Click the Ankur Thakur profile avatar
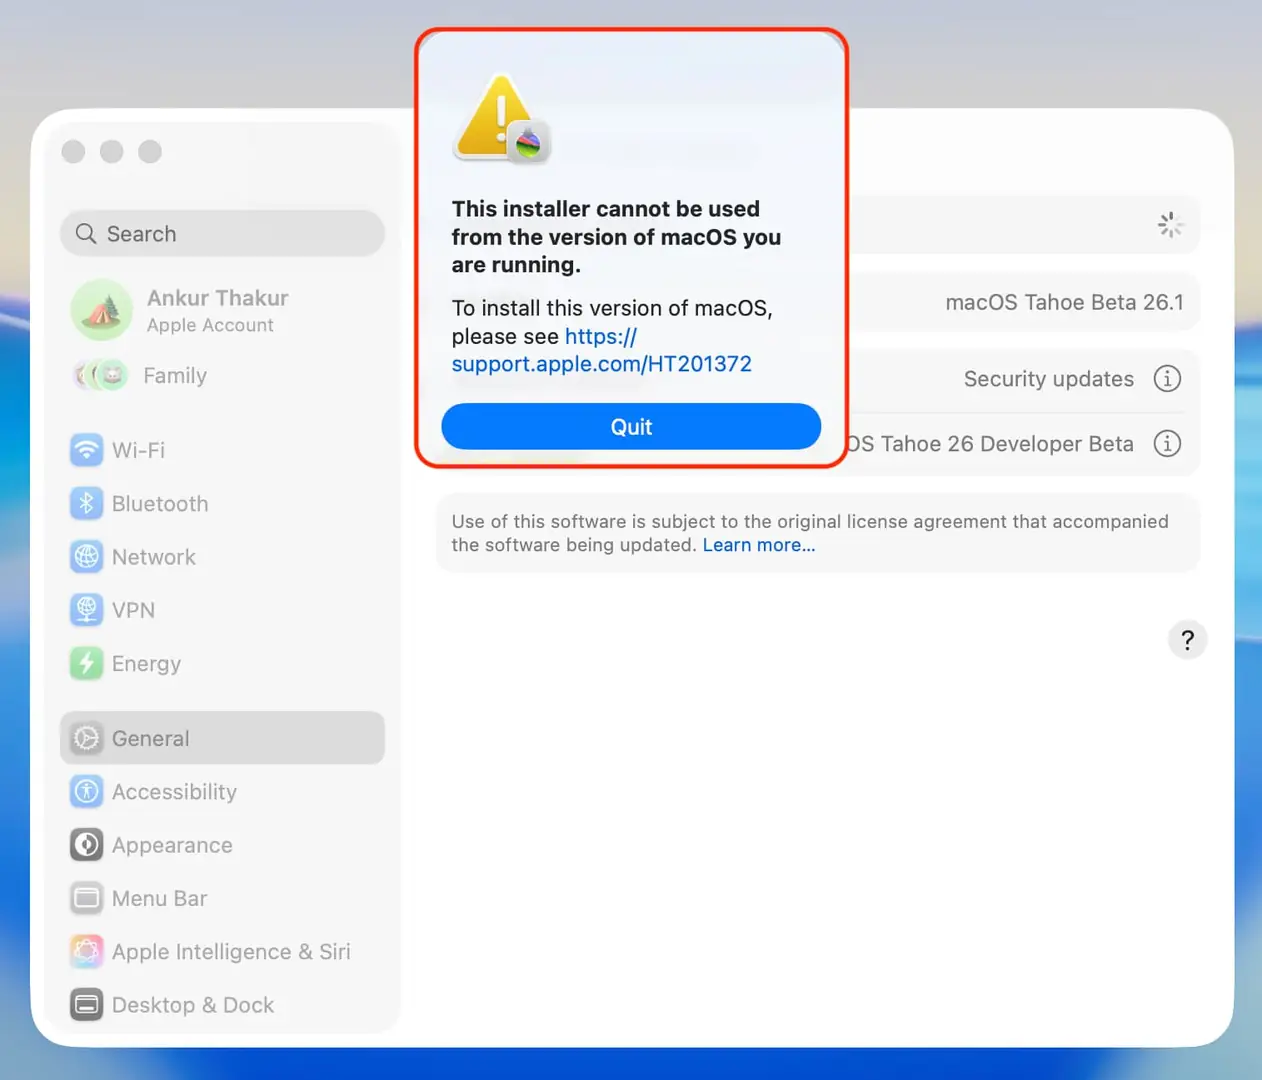 [x=101, y=310]
